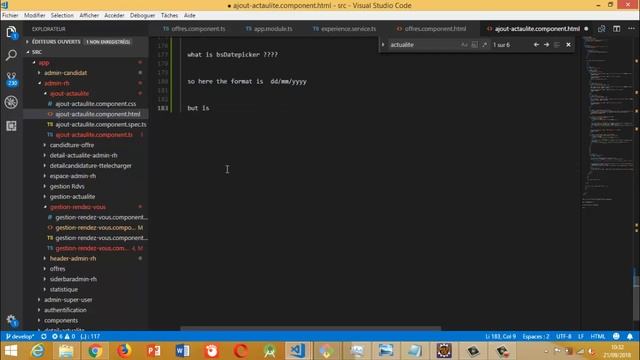Open the Modifier menu
Image resolution: width=640 pixels, height=360 pixels.
point(35,15)
